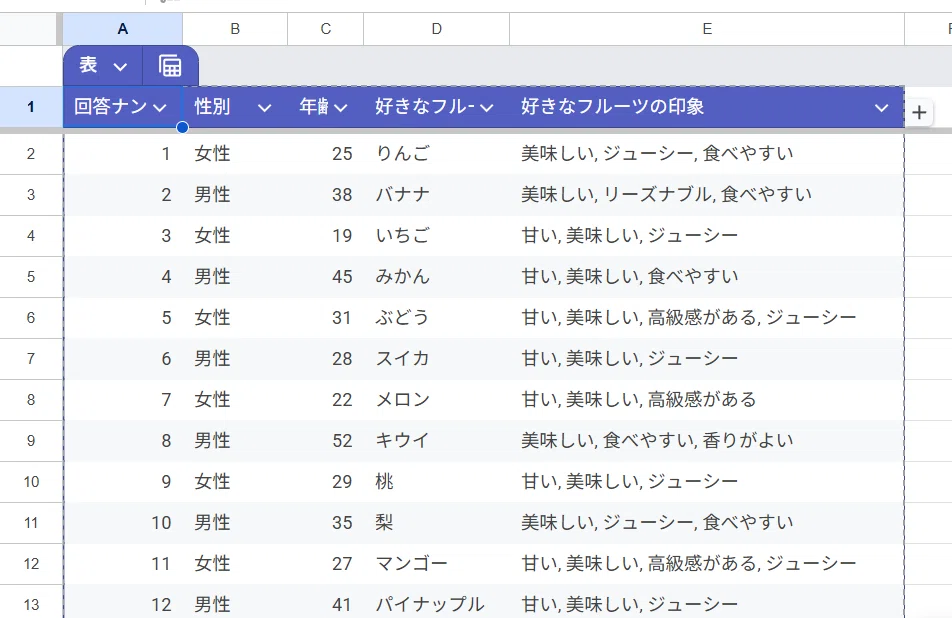Image resolution: width=952 pixels, height=618 pixels.
Task: Select row 2 header number
Action: click(30, 154)
